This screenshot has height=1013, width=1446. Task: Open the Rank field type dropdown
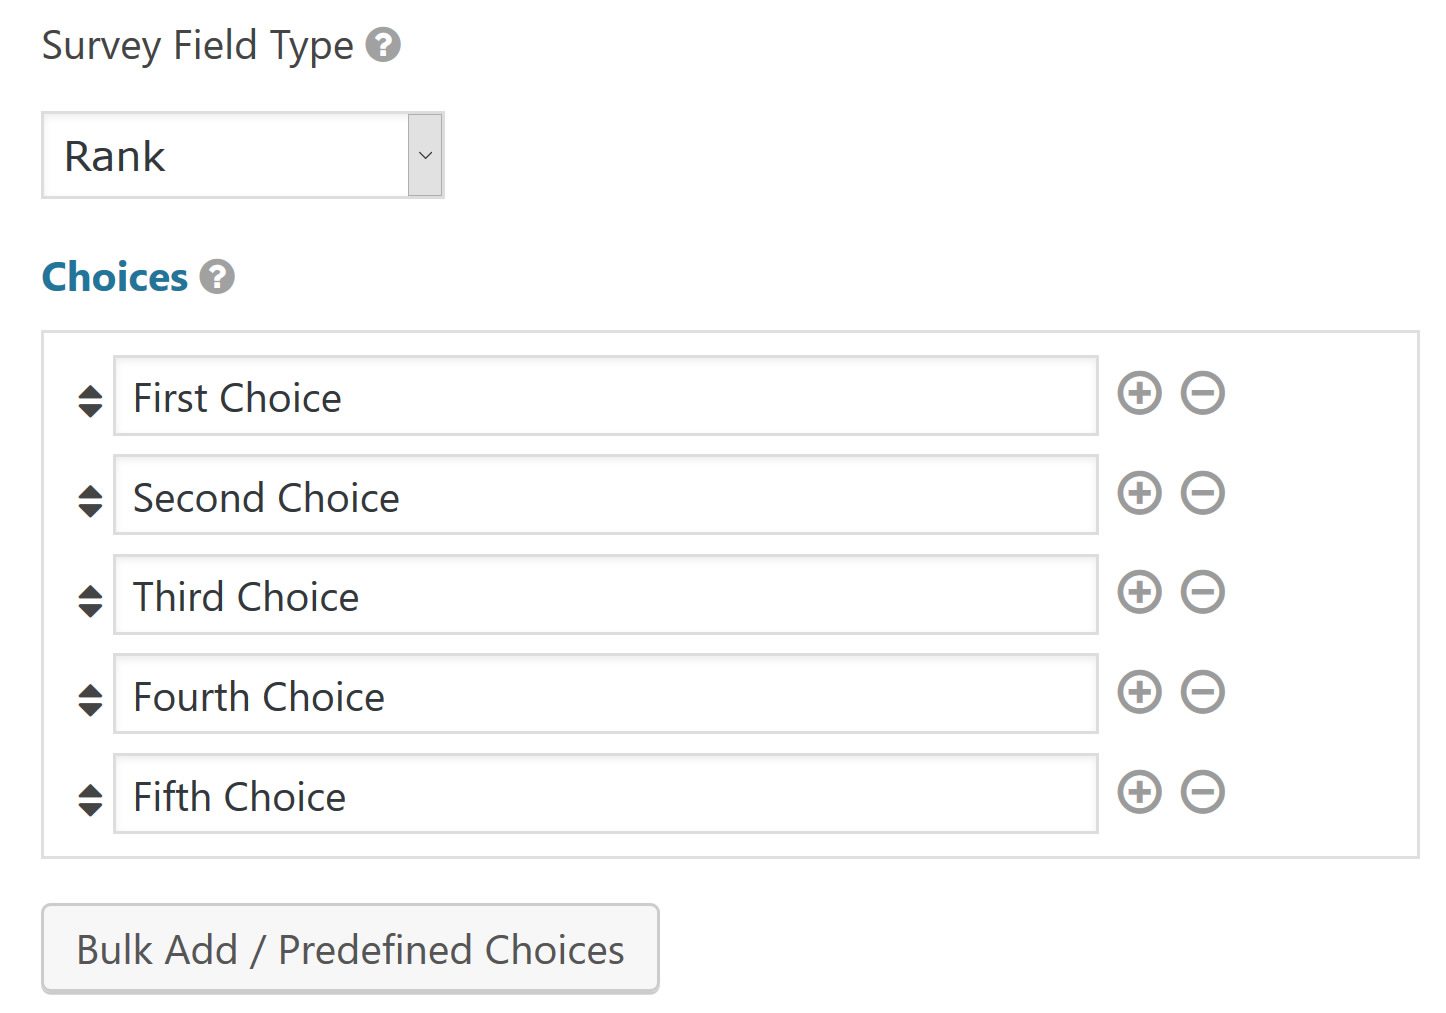(242, 155)
